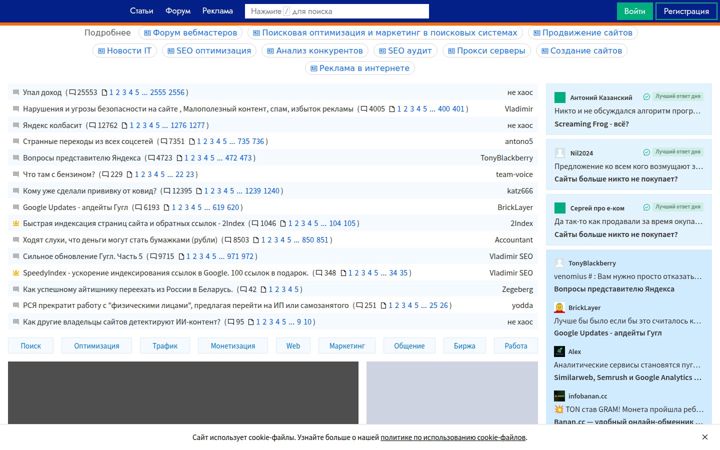Click the Войти button
Viewport: 720px width, 450px height.
point(635,11)
